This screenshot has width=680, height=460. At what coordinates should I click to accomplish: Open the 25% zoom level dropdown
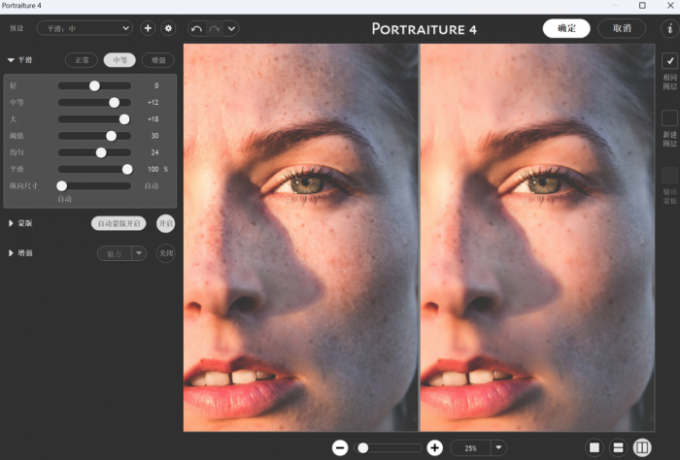pyautogui.click(x=478, y=448)
